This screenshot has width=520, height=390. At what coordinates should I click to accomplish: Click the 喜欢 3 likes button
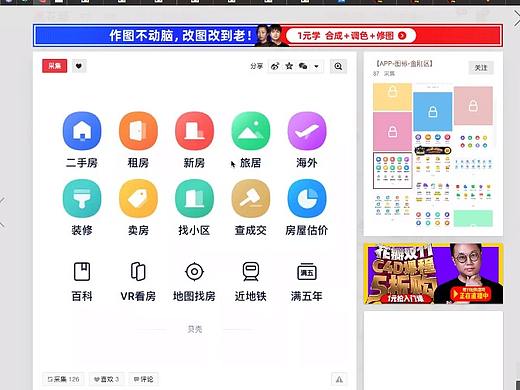(106, 379)
